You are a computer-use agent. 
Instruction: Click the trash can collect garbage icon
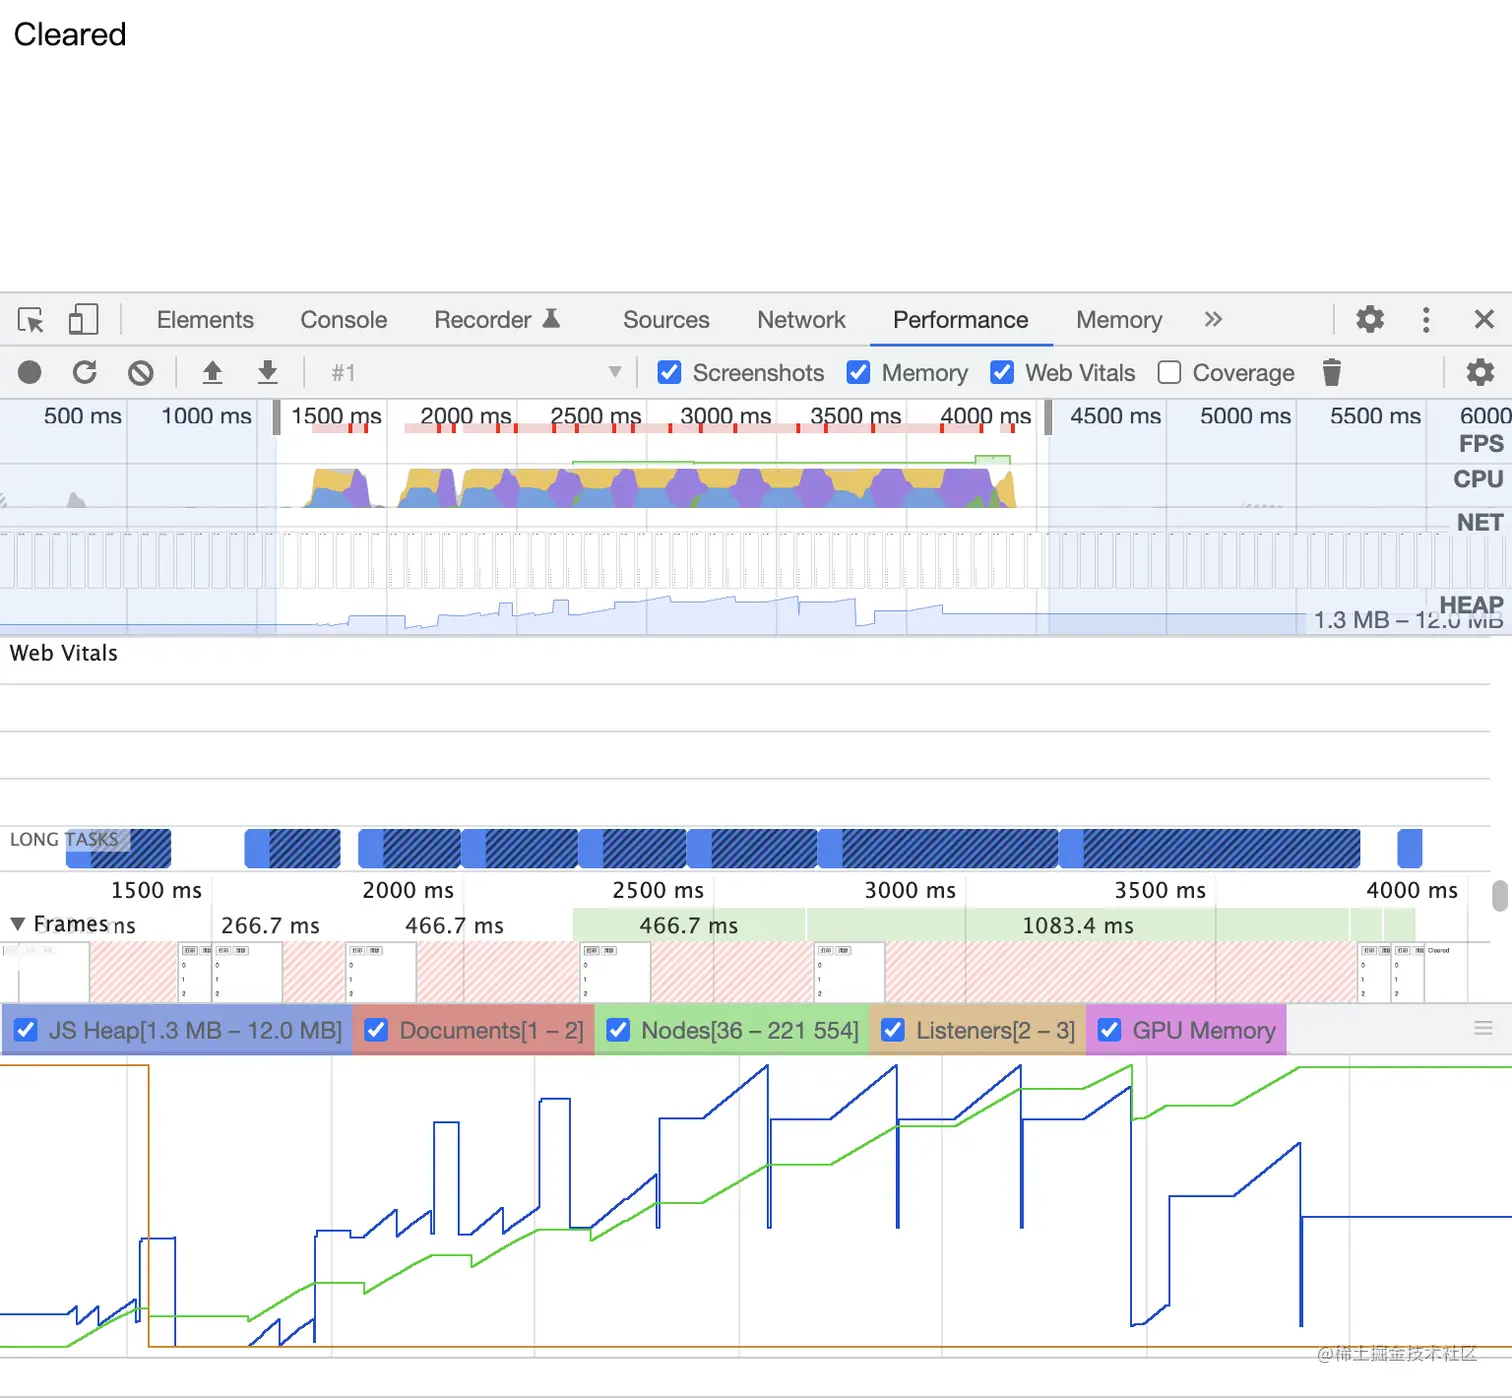(x=1331, y=373)
